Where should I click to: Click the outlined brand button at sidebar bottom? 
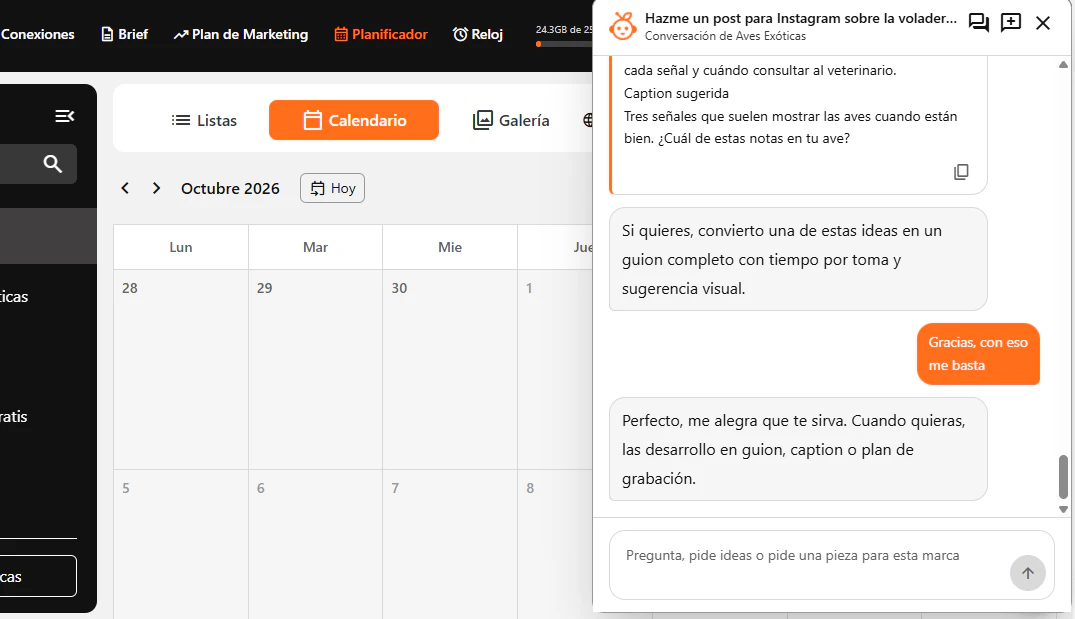pos(38,576)
